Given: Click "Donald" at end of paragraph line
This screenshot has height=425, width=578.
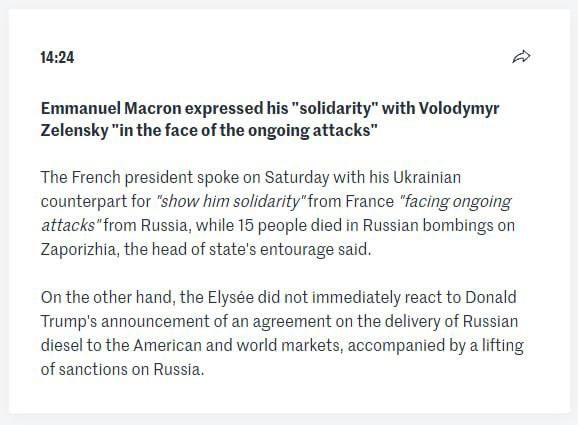Looking at the screenshot, I should click(x=491, y=297).
